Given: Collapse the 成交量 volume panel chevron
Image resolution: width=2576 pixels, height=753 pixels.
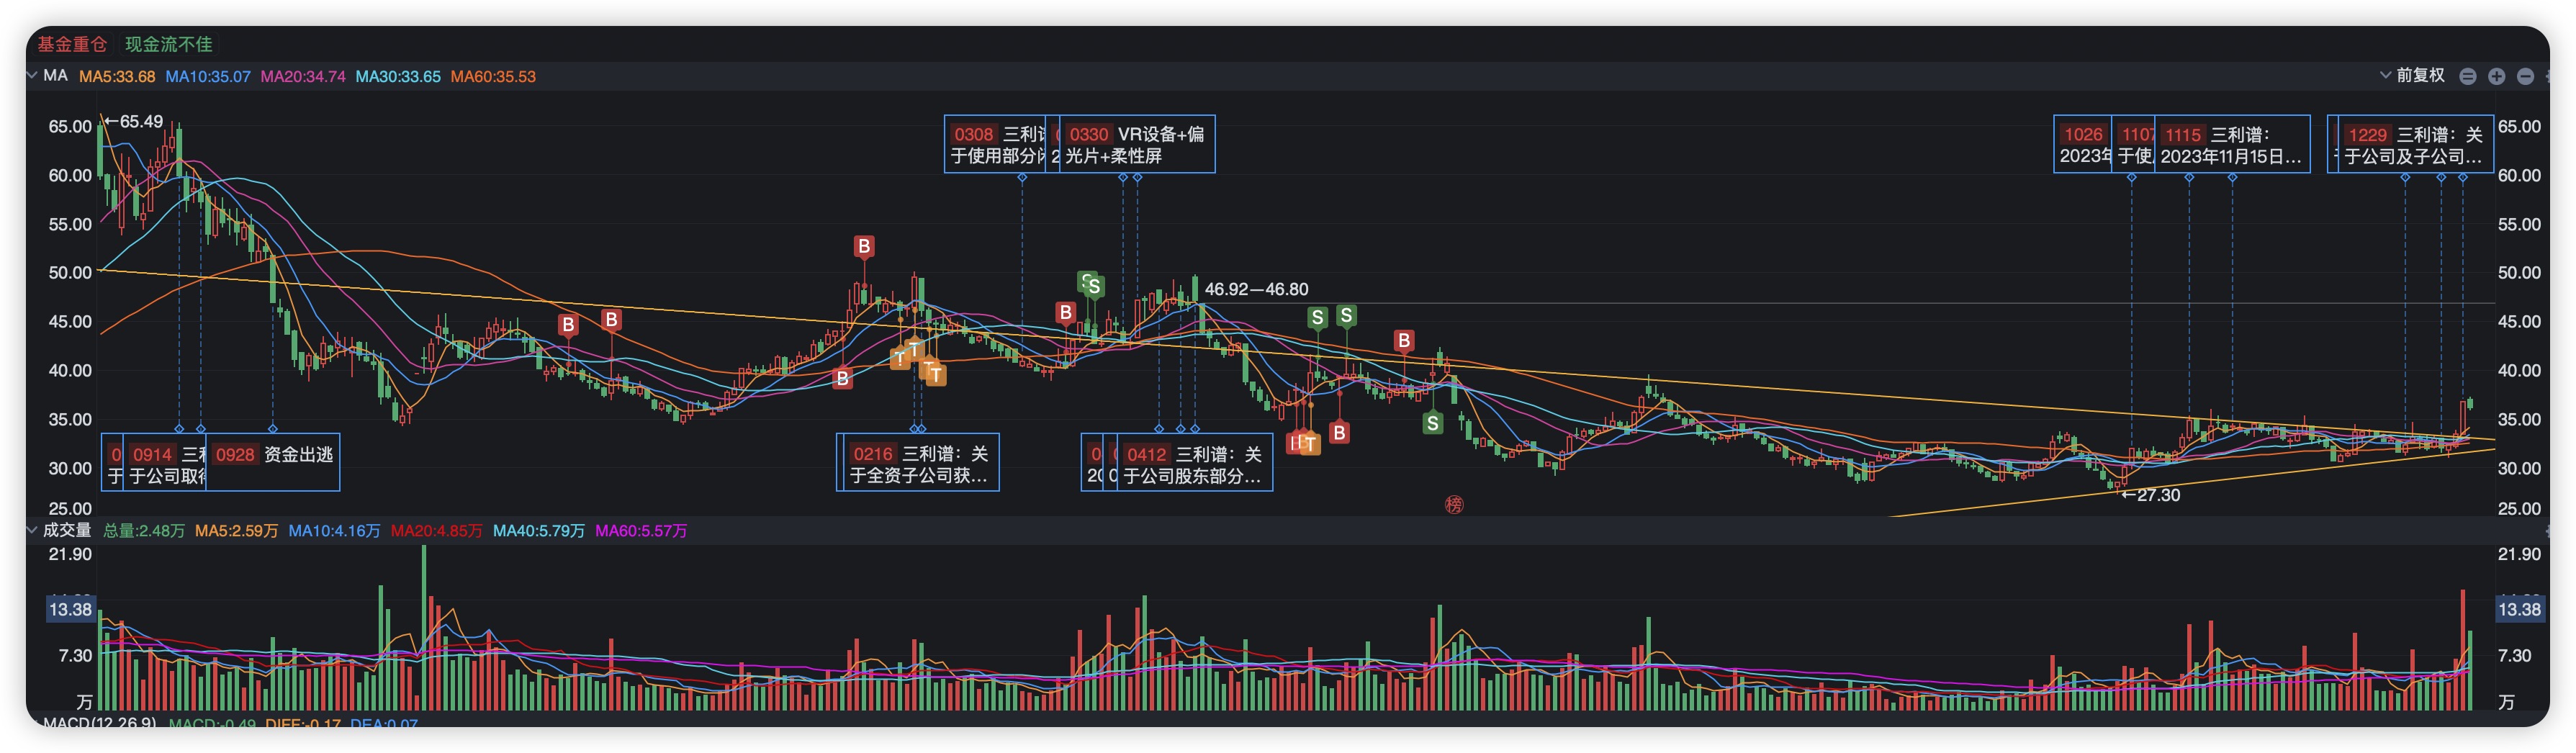Looking at the screenshot, I should point(33,530).
